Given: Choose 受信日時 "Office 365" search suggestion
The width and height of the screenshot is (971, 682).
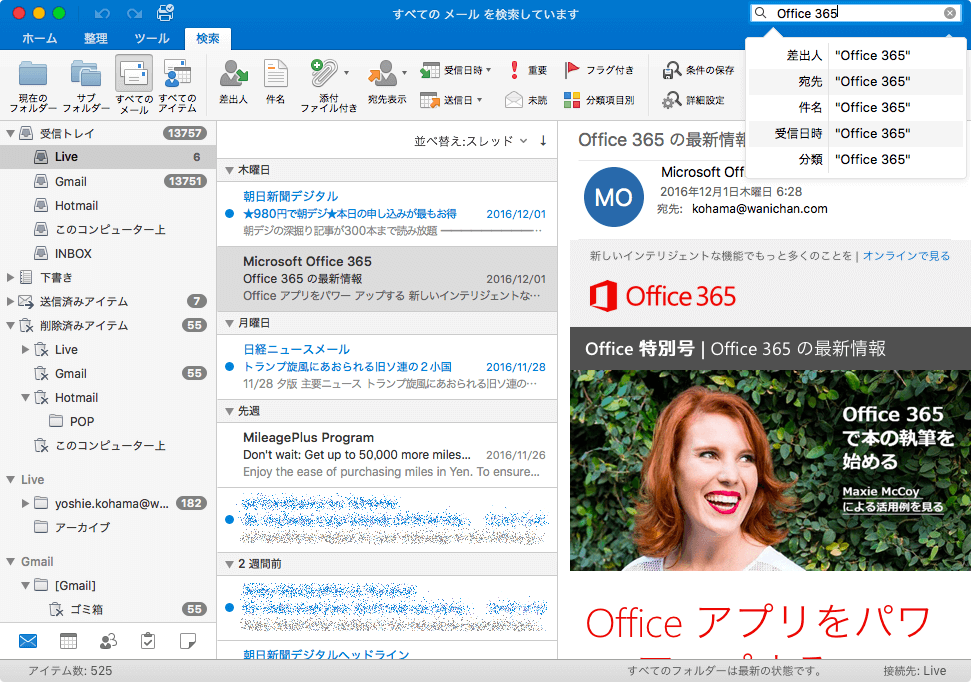Looking at the screenshot, I should point(856,133).
